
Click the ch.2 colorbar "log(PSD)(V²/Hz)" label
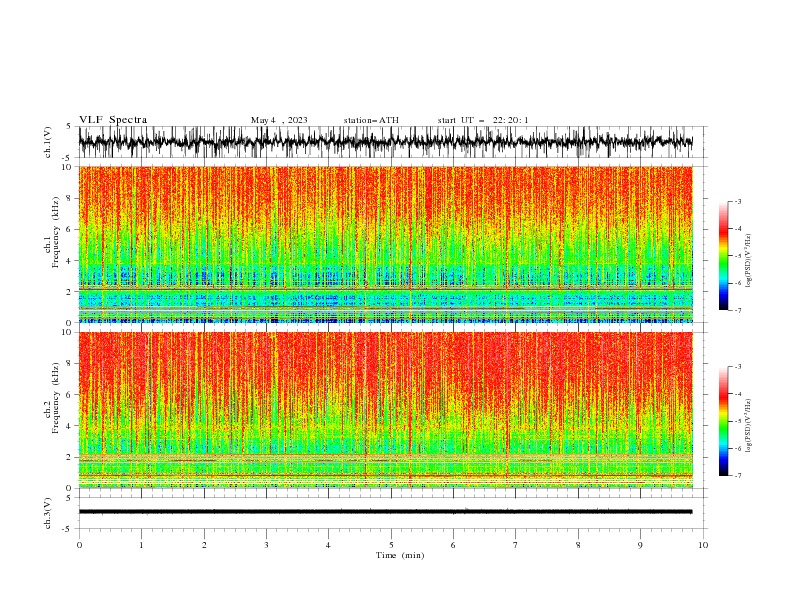748,425
